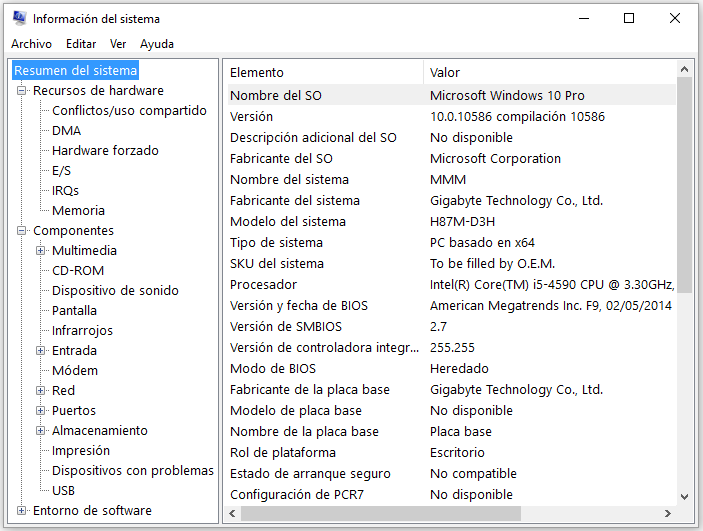
Task: Select Dispositivos con problemas item
Action: (x=133, y=470)
